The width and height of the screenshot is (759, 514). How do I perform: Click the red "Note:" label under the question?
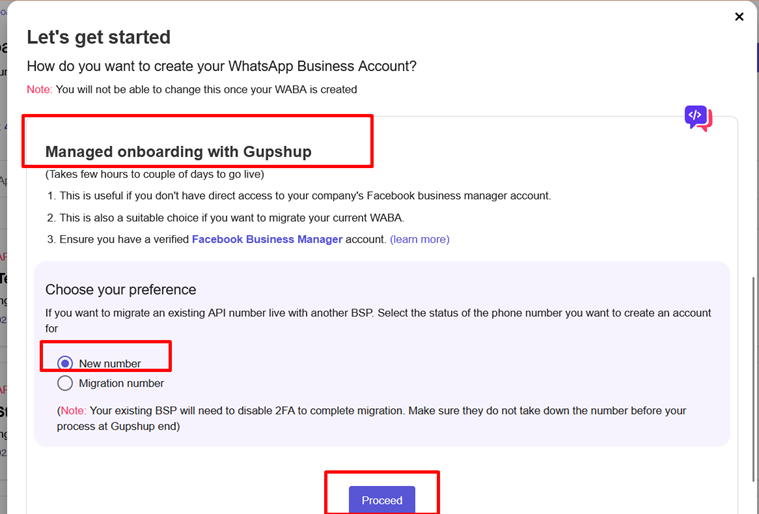[x=39, y=90]
